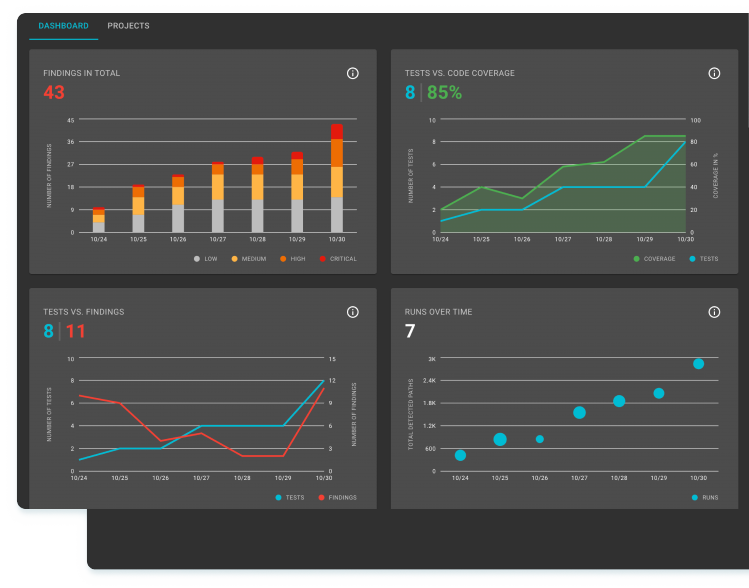Open info icon on Runs Over Time card
749x588 pixels.
[714, 312]
